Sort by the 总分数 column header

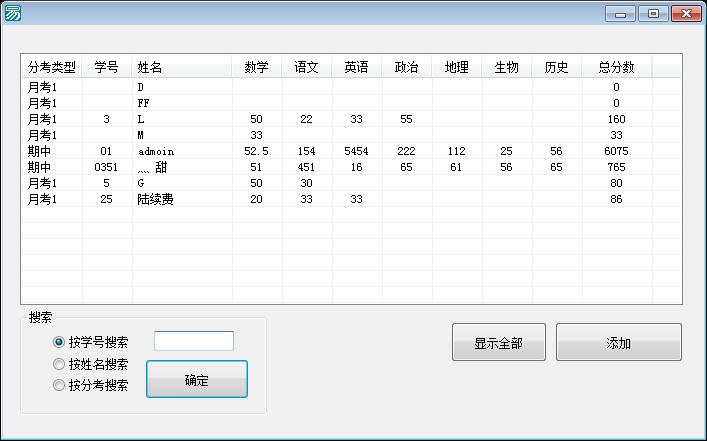pyautogui.click(x=616, y=67)
